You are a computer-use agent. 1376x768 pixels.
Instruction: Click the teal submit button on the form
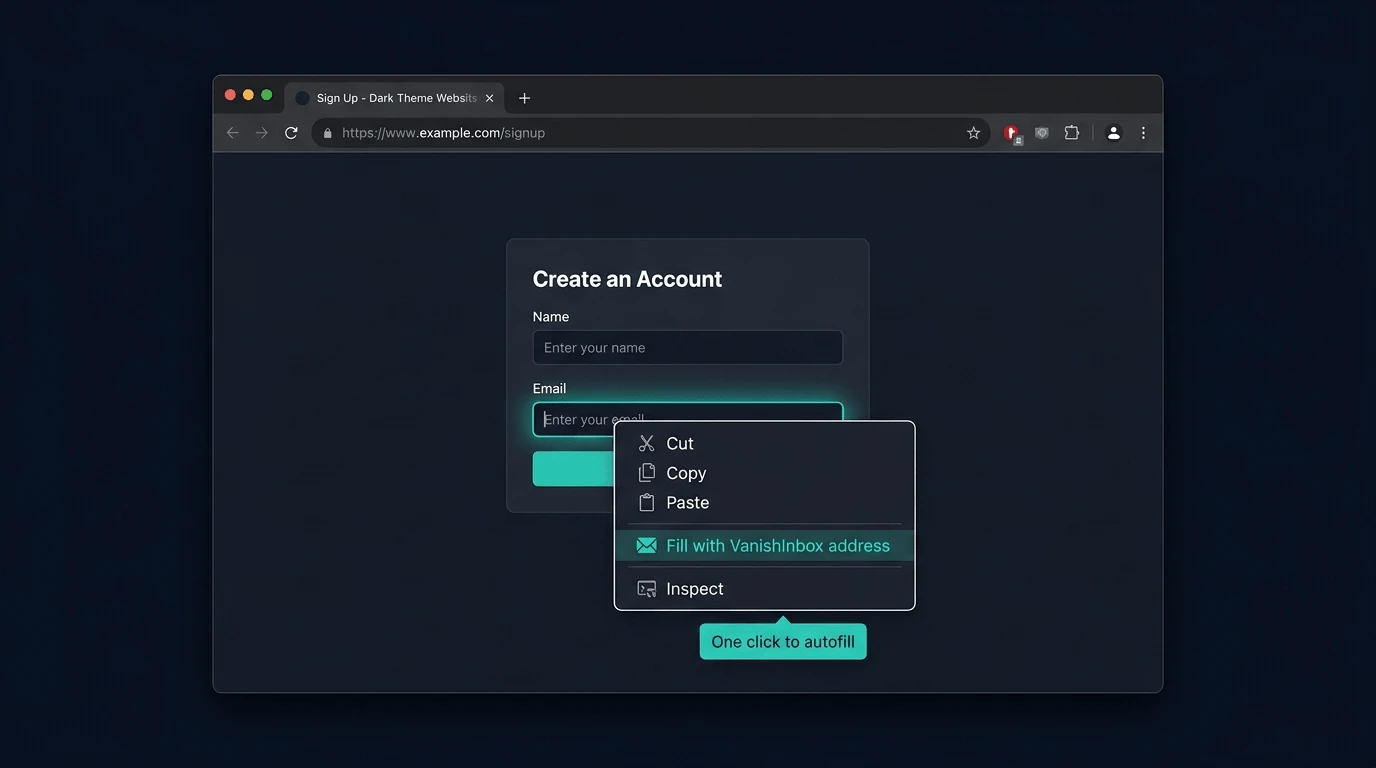coord(573,469)
